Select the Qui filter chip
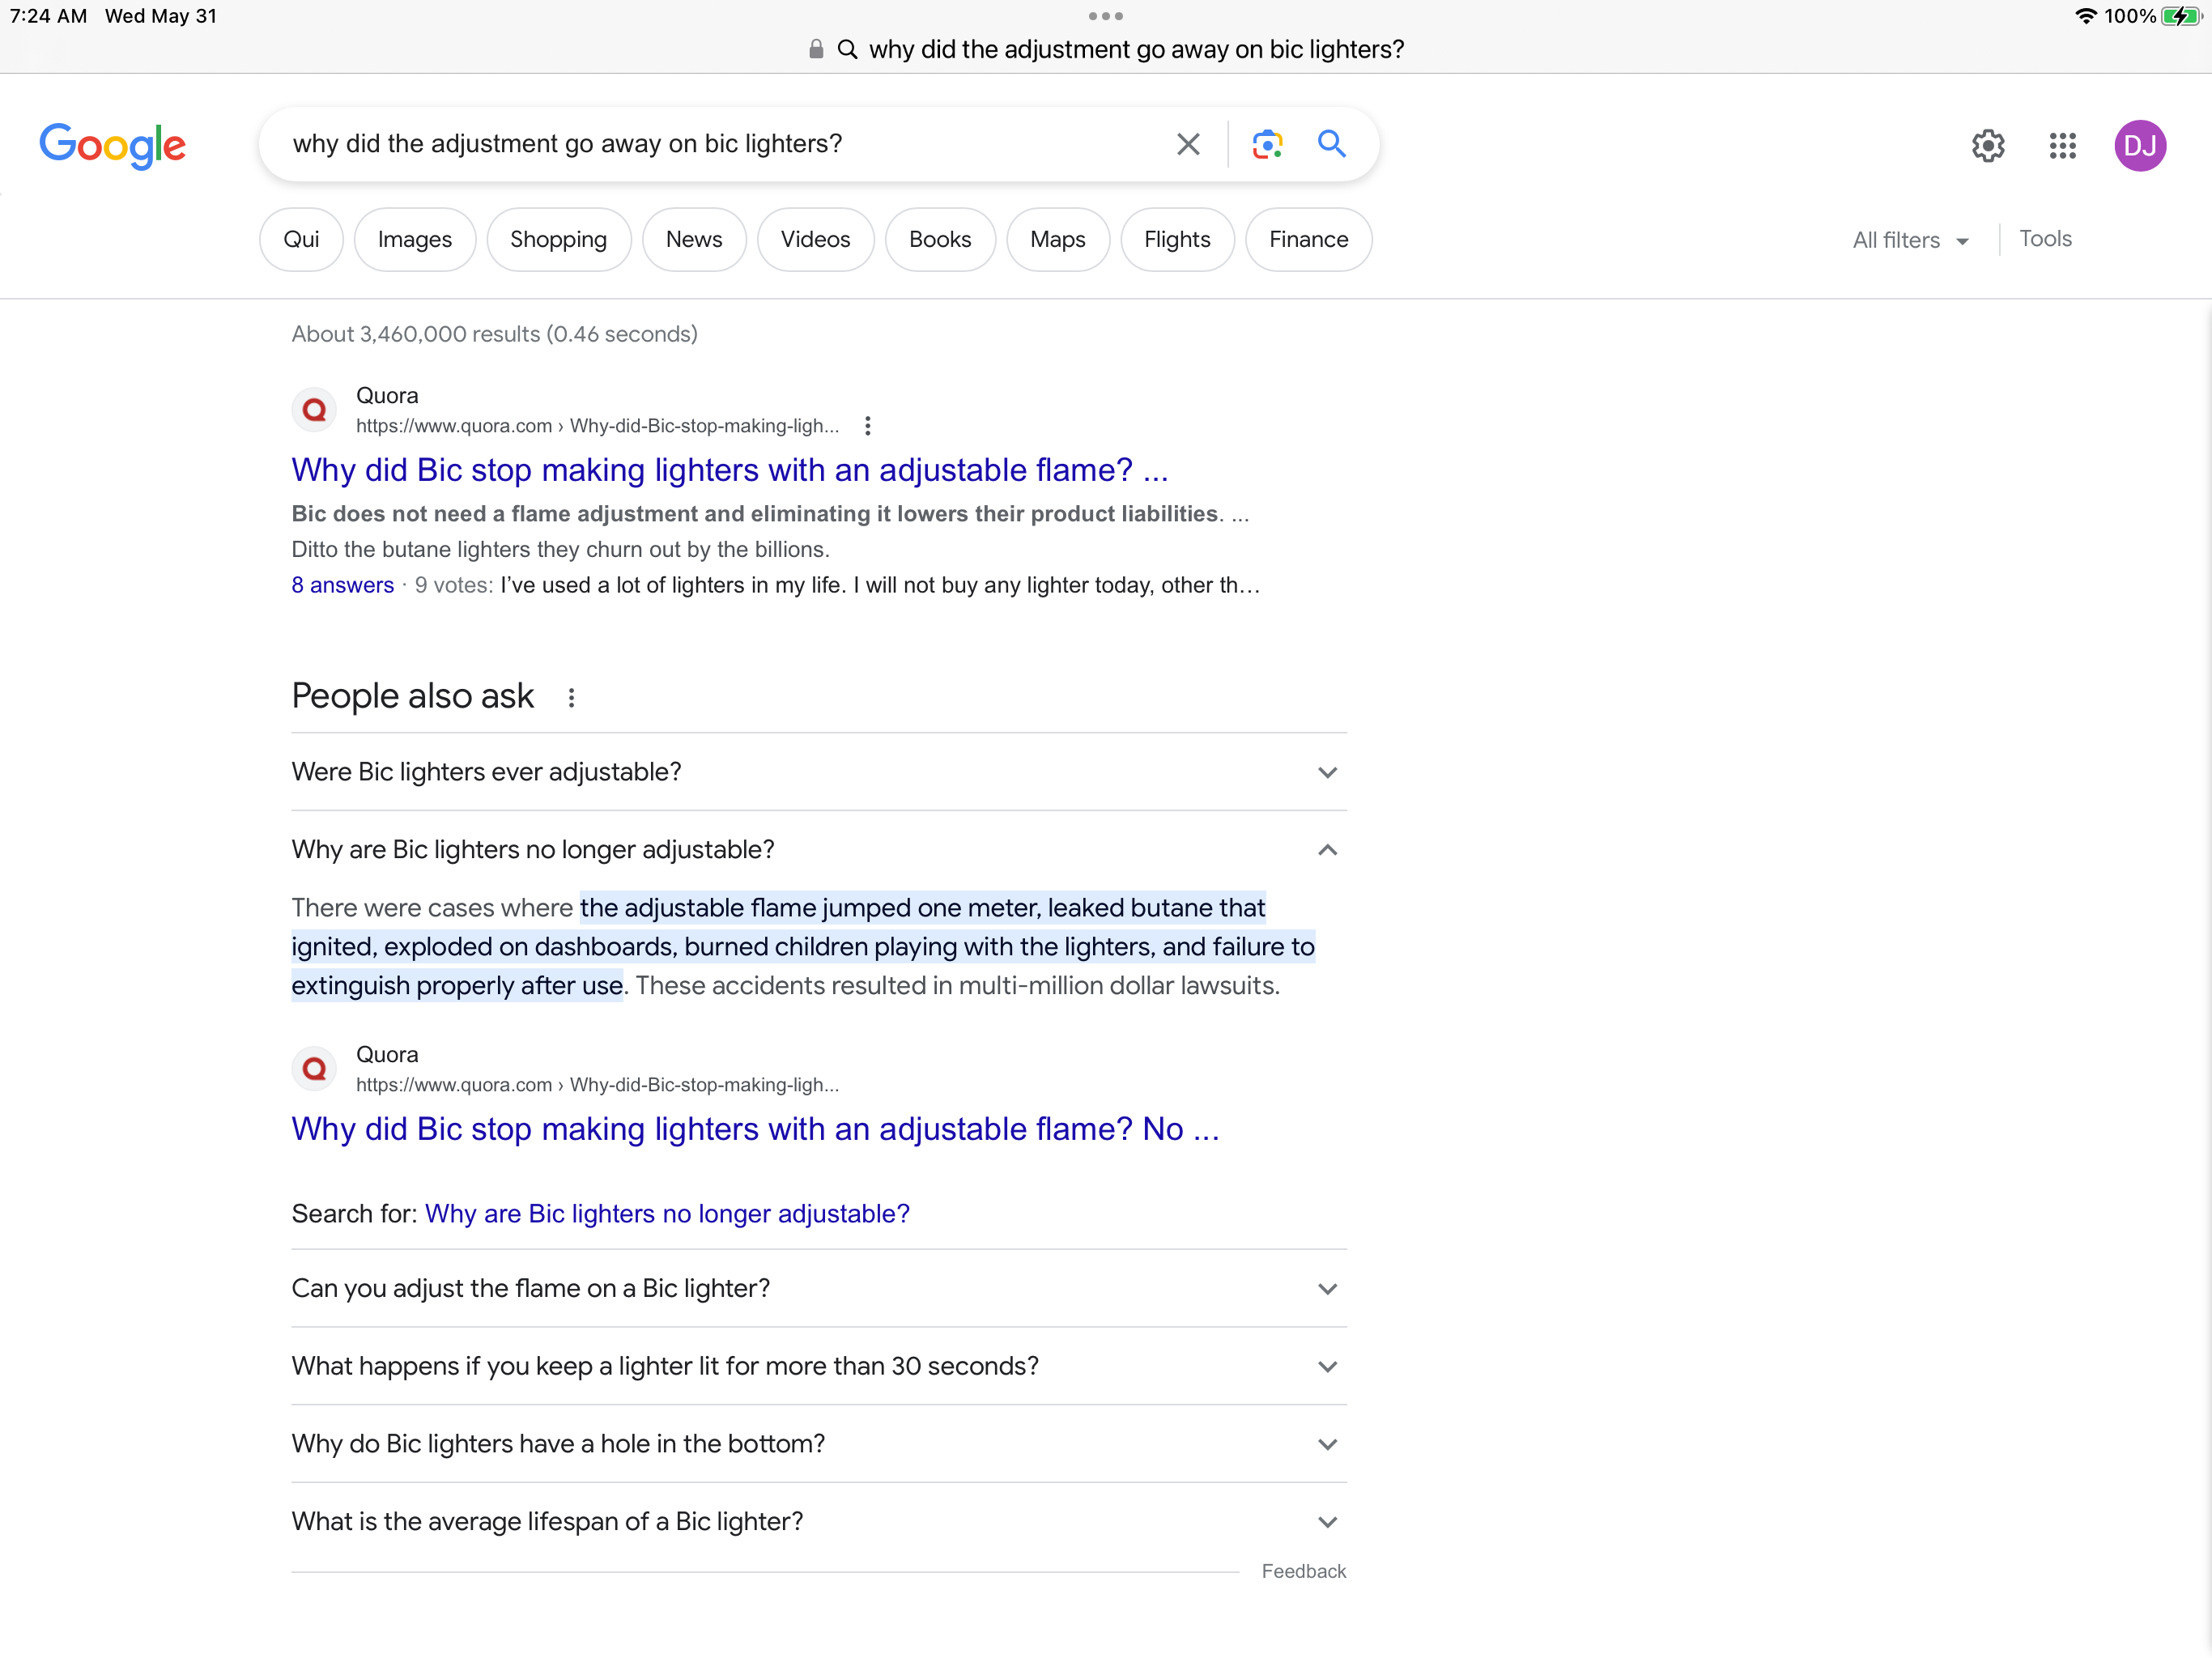 pyautogui.click(x=301, y=240)
